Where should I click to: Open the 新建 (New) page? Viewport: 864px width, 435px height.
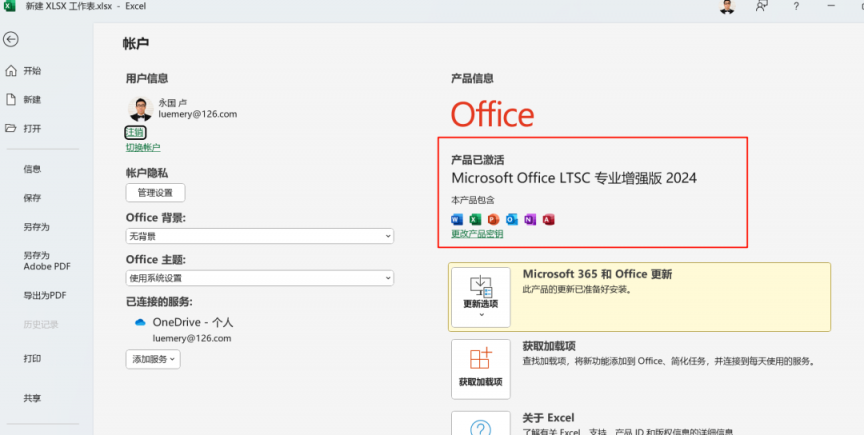(32, 100)
